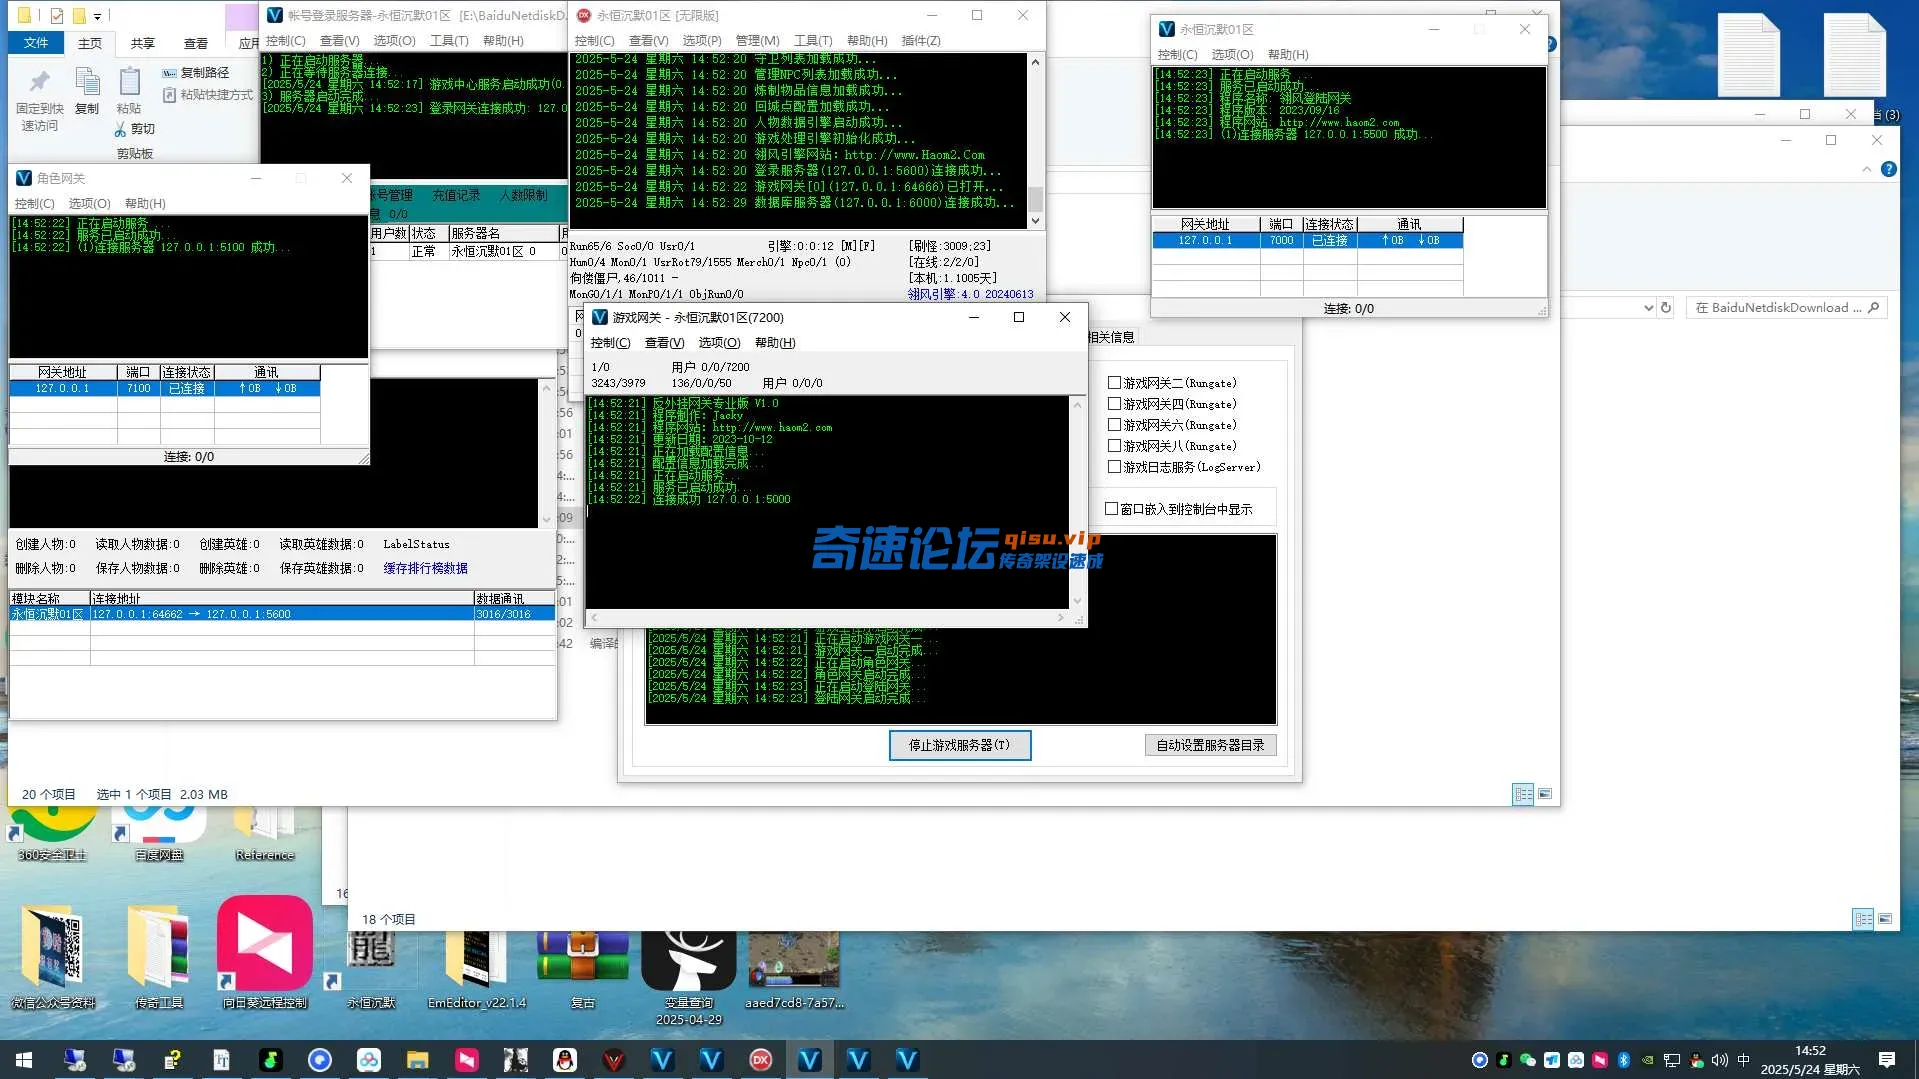Viewport: 1919px width, 1079px height.
Task: Click the 粘贴快捷方式 paste shortcut icon
Action: (169, 95)
